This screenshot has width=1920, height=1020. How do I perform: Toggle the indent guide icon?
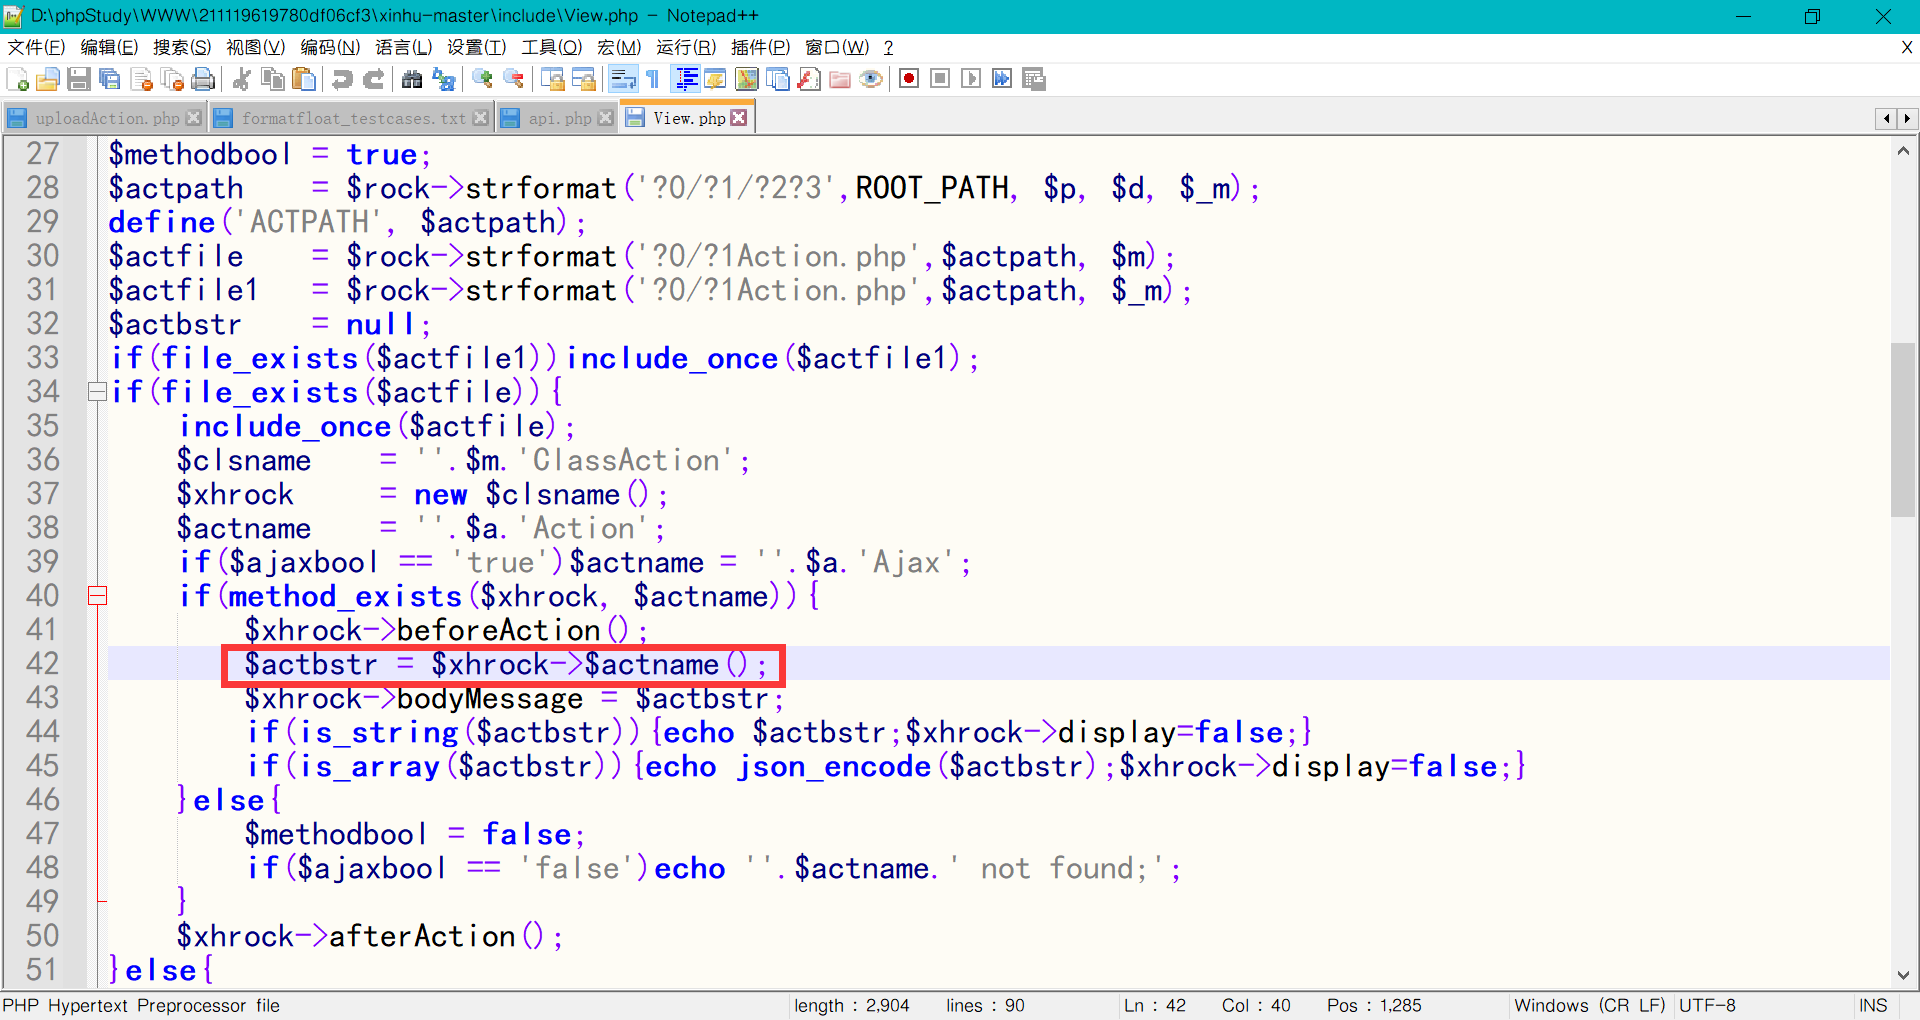click(x=686, y=79)
